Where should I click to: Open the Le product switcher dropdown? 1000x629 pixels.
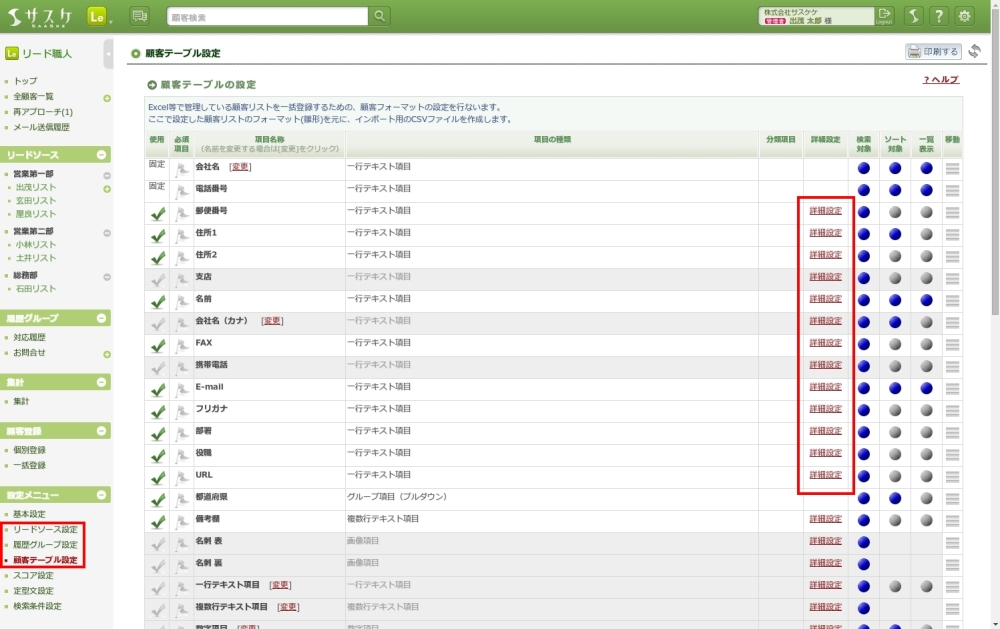pos(100,17)
